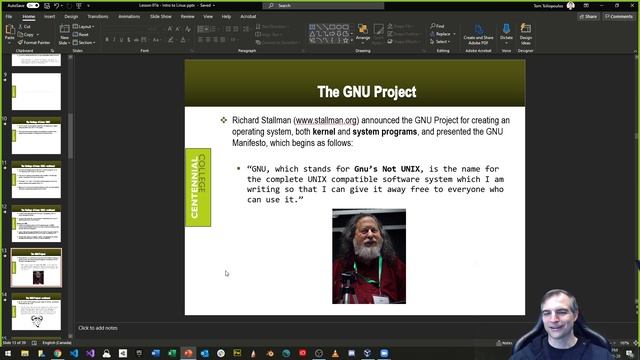Toggle the Notes pane button in status bar
640x360 pixels.
pyautogui.click(x=504, y=343)
